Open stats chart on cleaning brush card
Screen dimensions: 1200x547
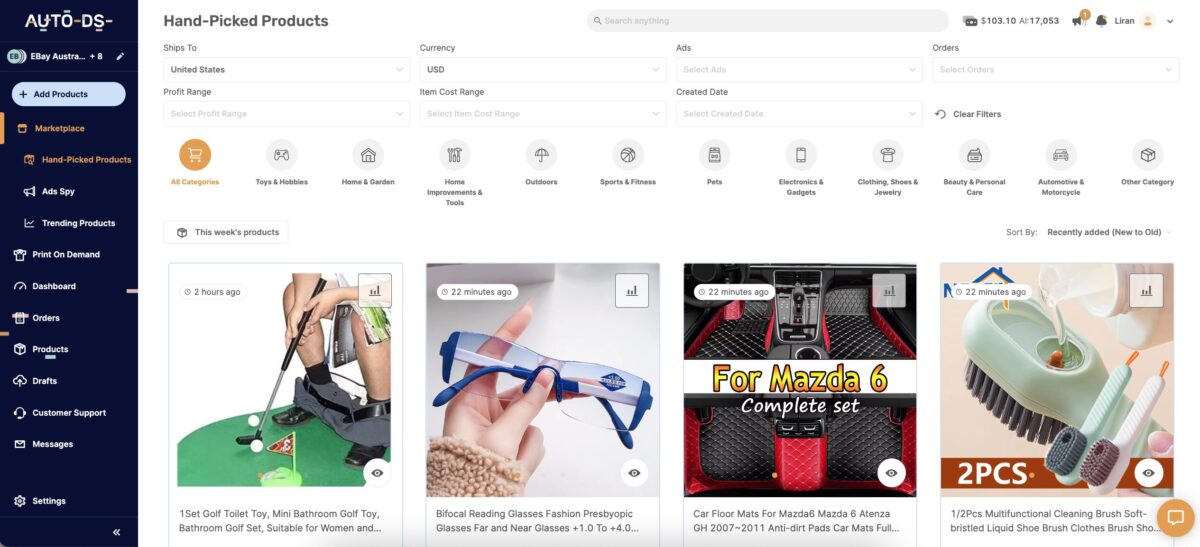point(1146,291)
